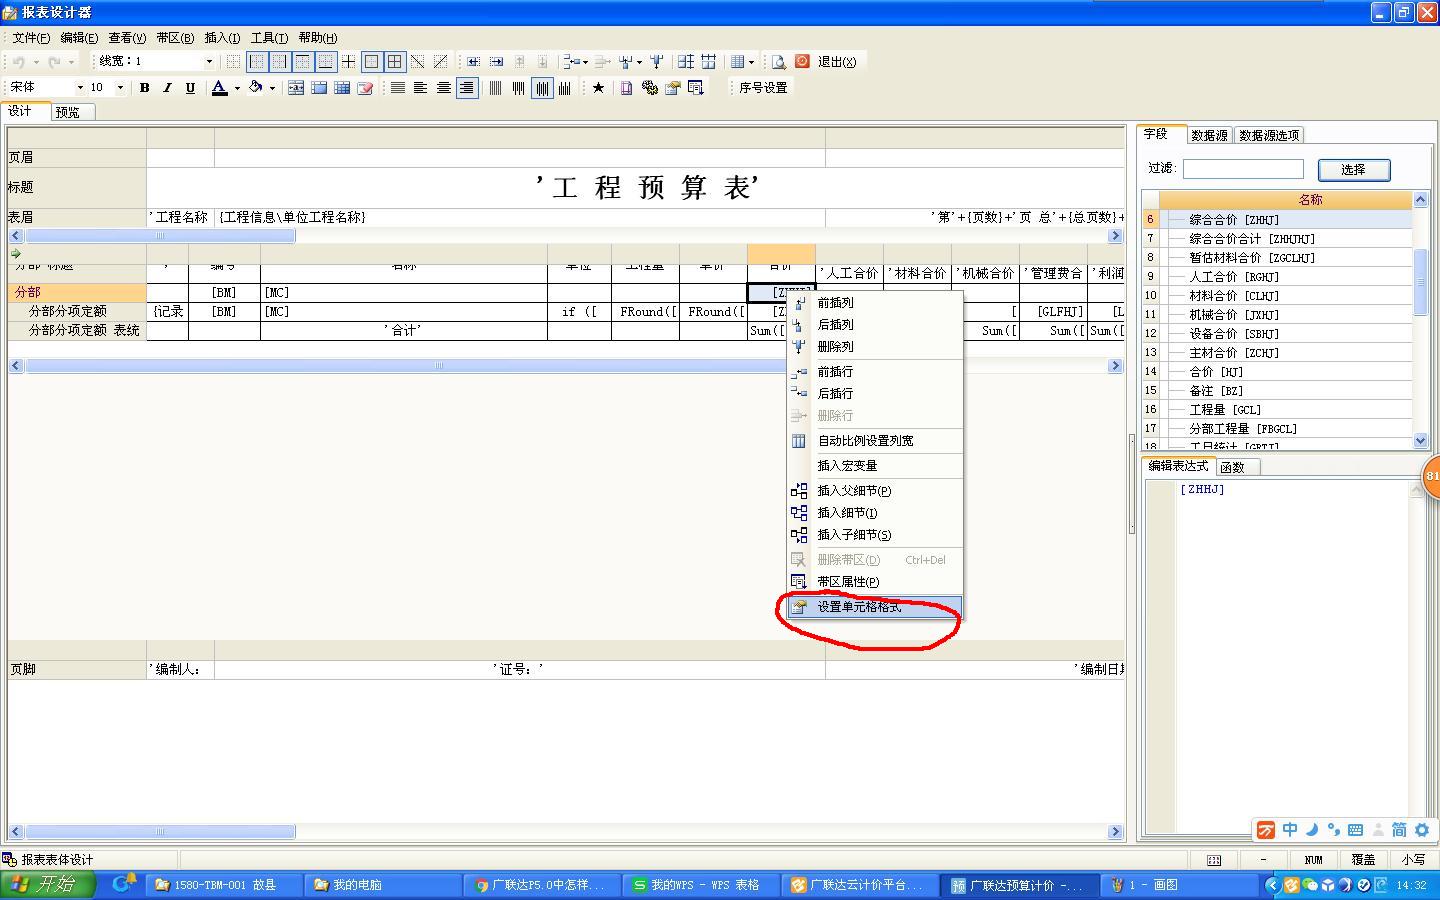Click the Bold formatting button
This screenshot has height=900, width=1440.
click(x=144, y=88)
